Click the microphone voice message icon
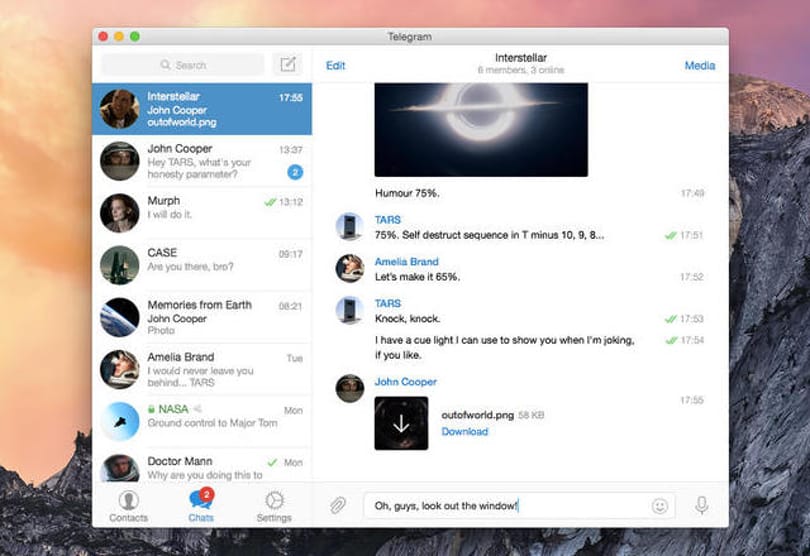This screenshot has width=810, height=556. tap(702, 505)
